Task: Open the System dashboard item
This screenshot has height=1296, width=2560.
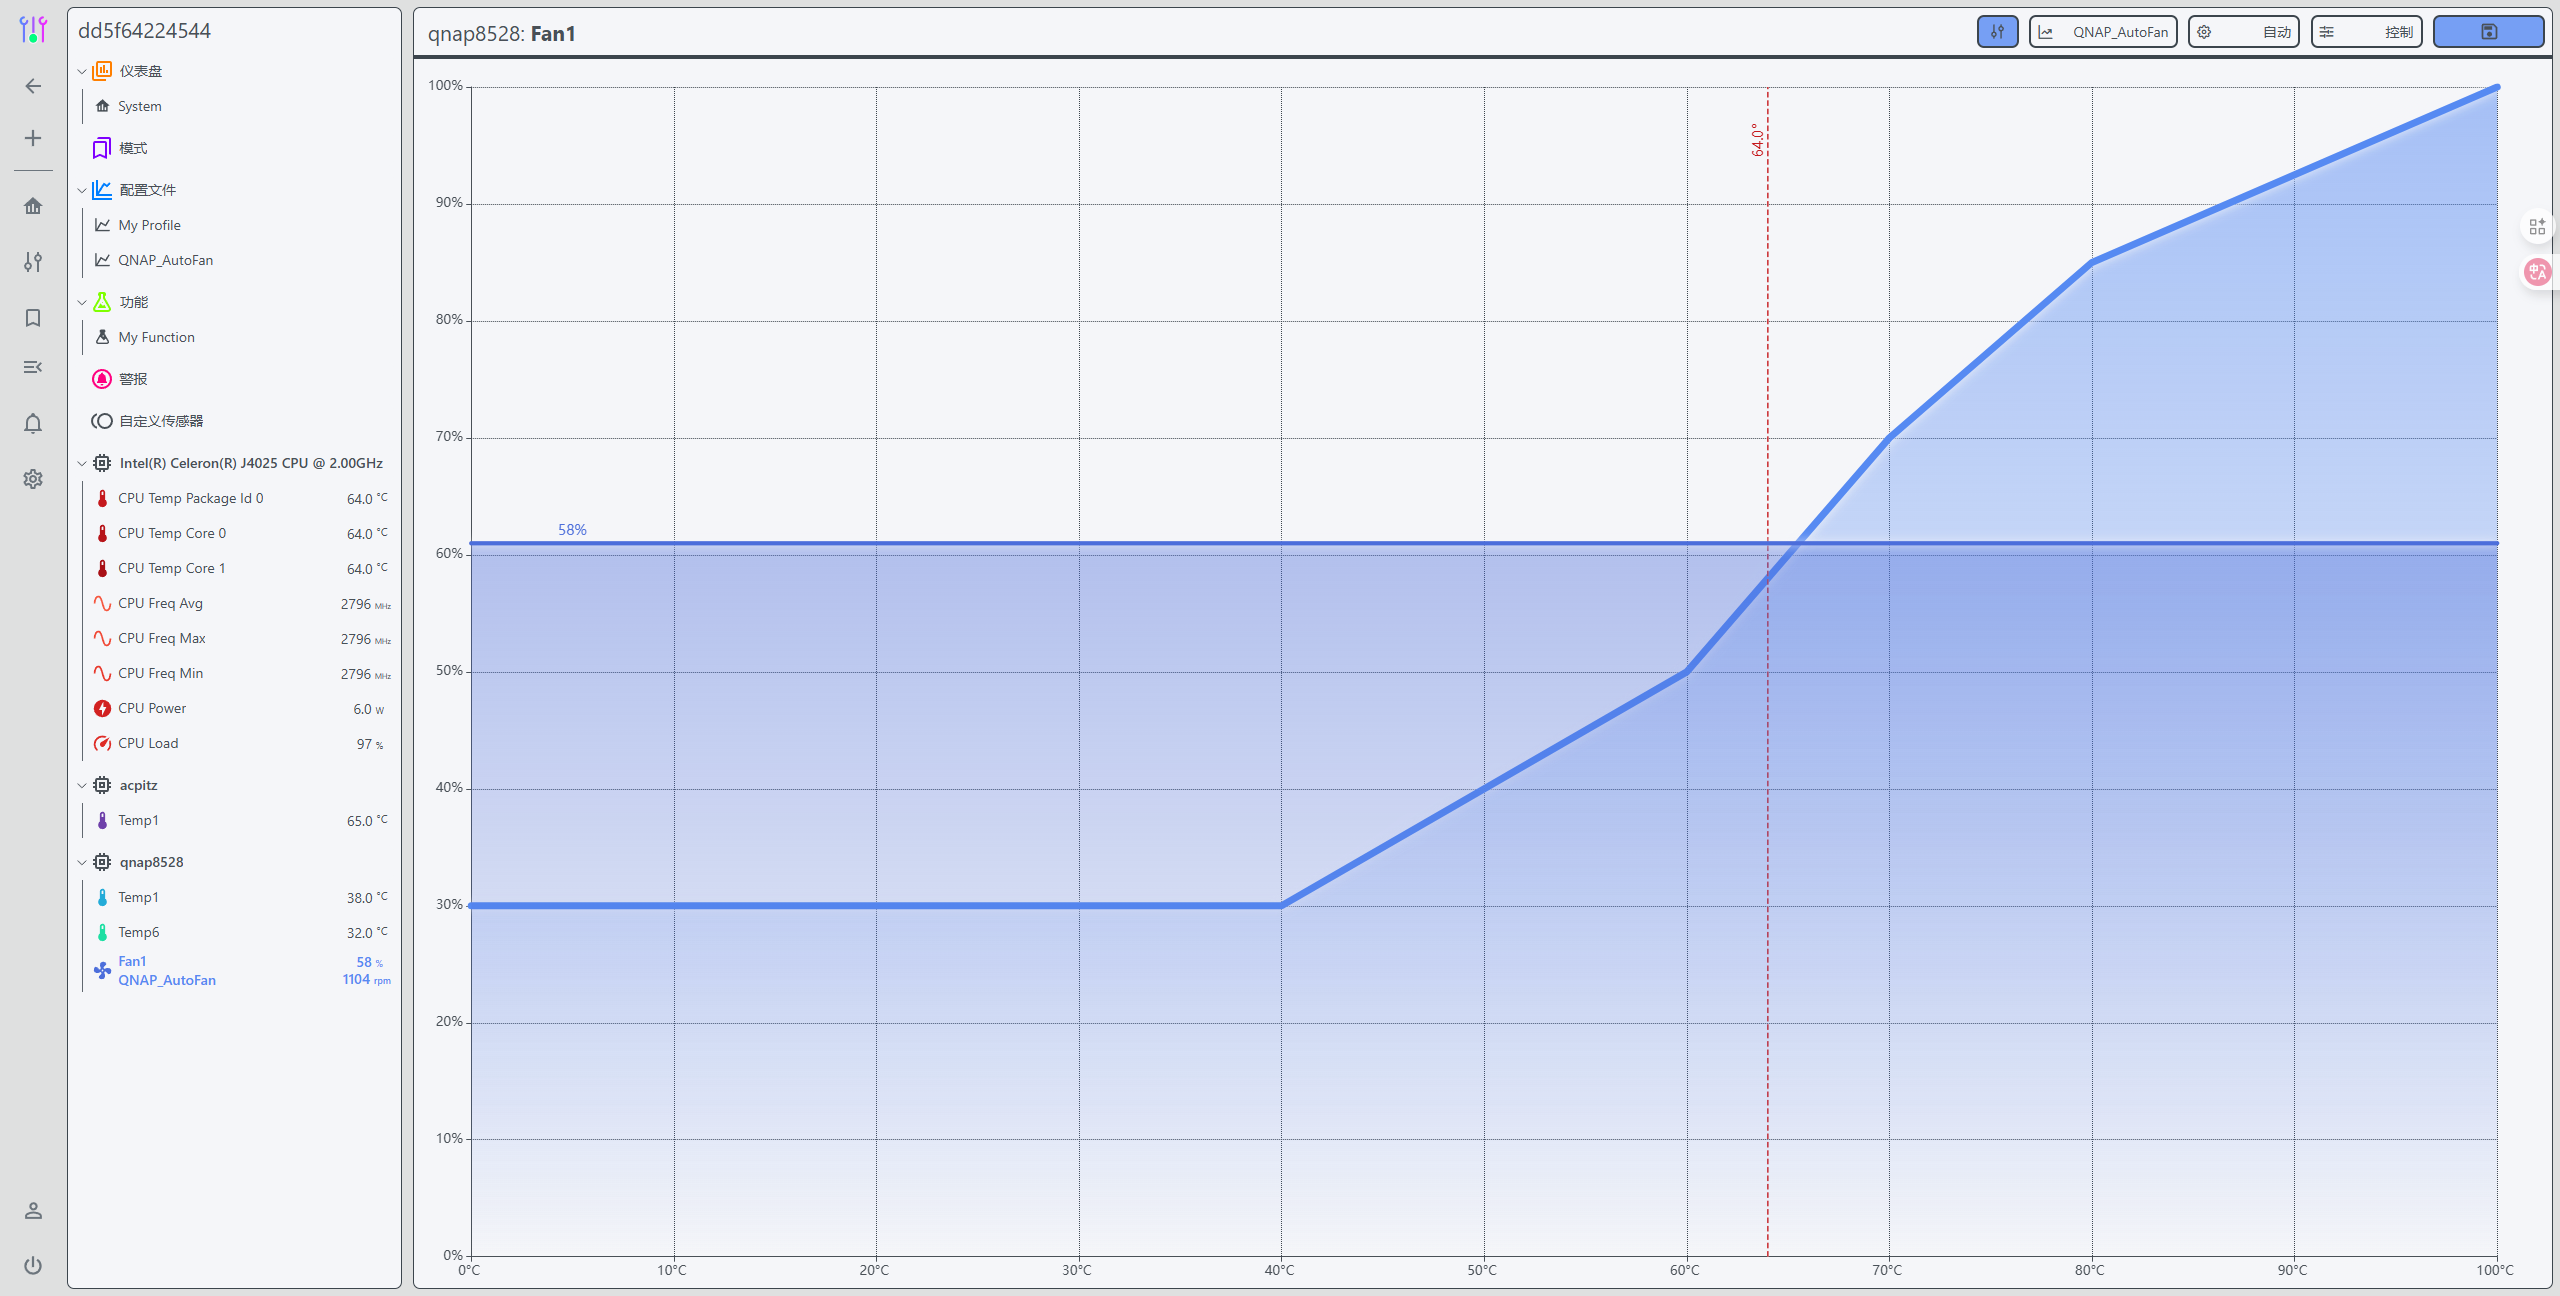Action: (x=139, y=106)
